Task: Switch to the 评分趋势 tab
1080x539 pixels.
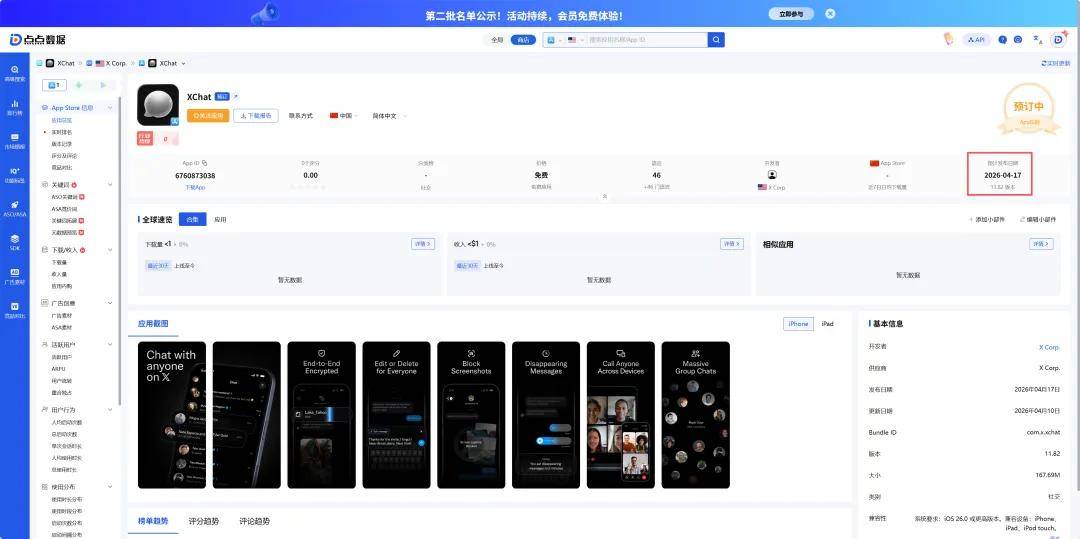Action: (x=204, y=521)
